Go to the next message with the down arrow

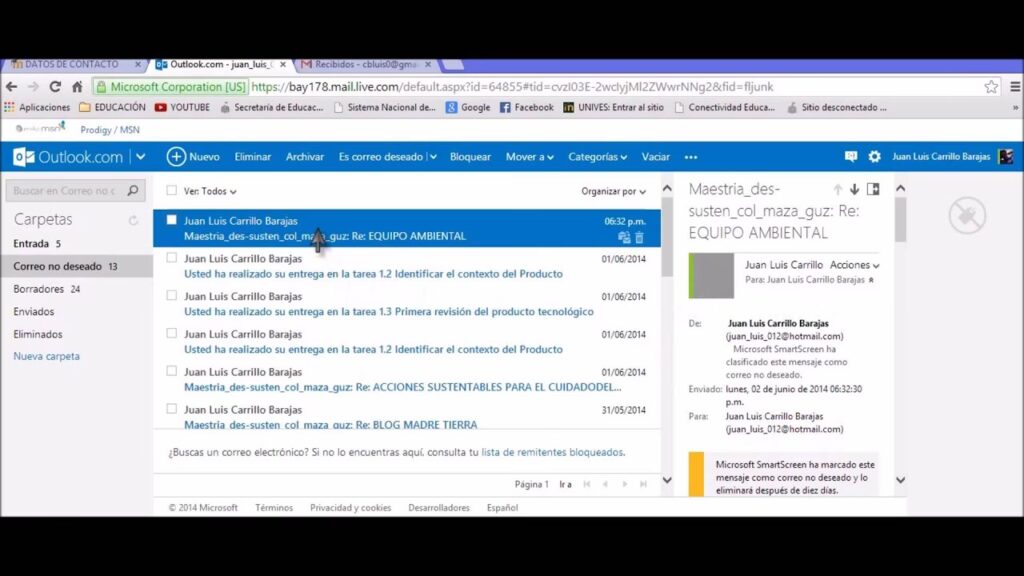854,190
